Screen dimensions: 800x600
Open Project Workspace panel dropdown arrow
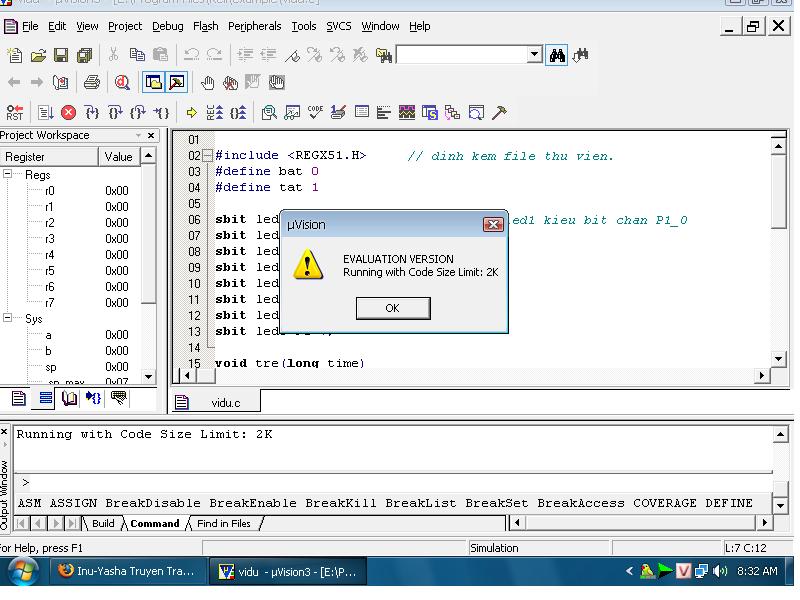tap(138, 135)
